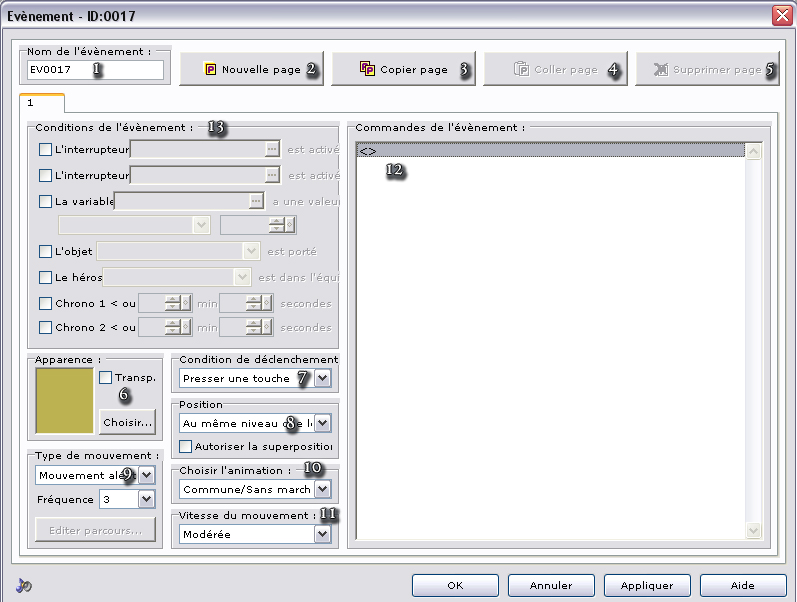The image size is (797, 602).
Task: Enable Autoriser la superposition checkbox
Action: point(185,446)
